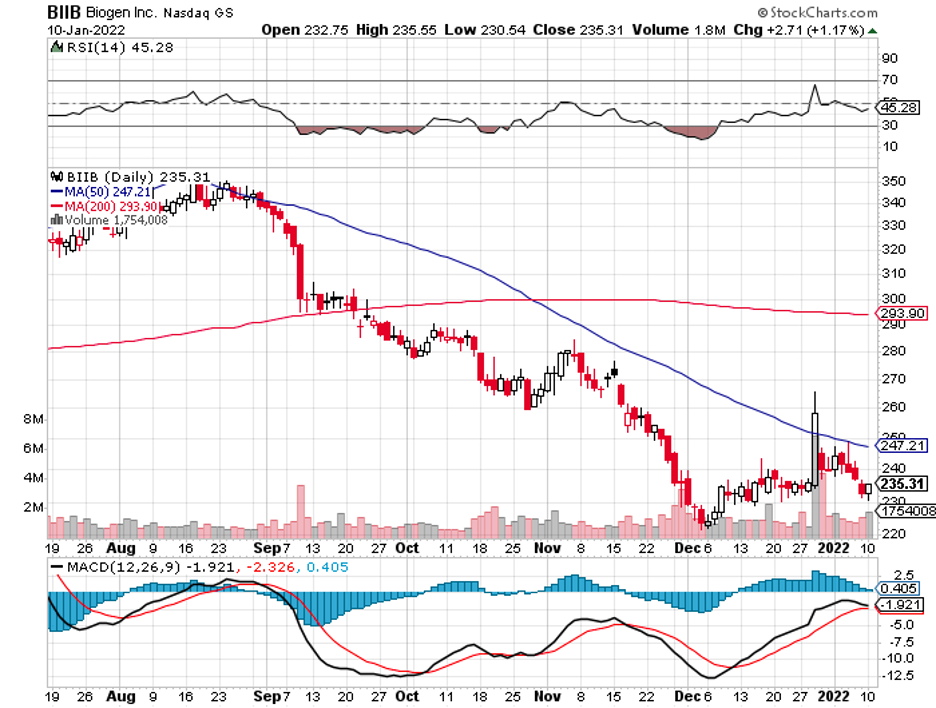Click the Nasdaq GS exchange label
The height and width of the screenshot is (708, 936).
[x=198, y=13]
